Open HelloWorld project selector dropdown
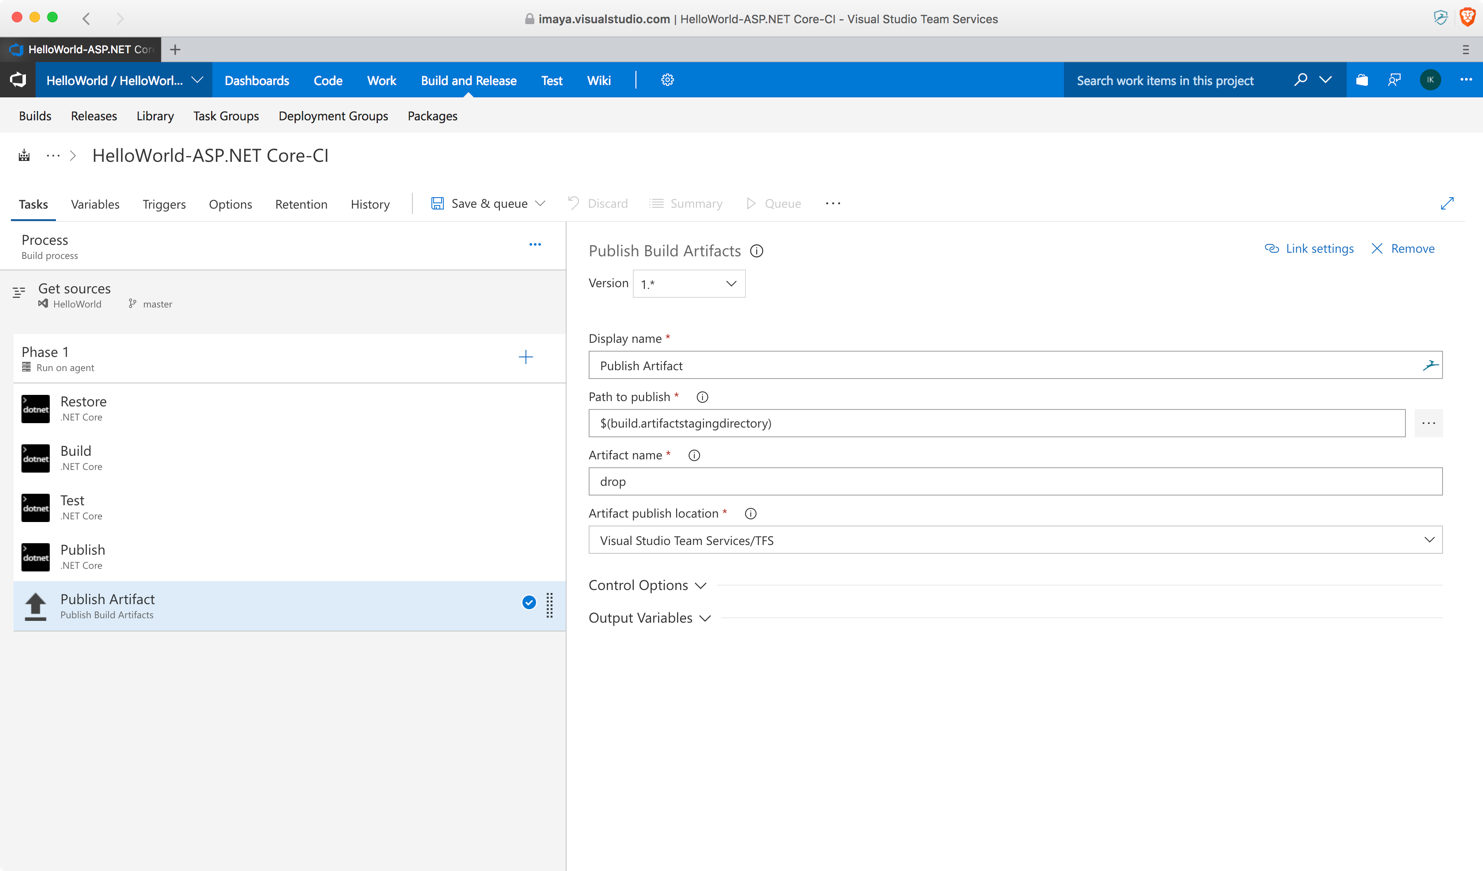The width and height of the screenshot is (1483, 871). (x=124, y=80)
